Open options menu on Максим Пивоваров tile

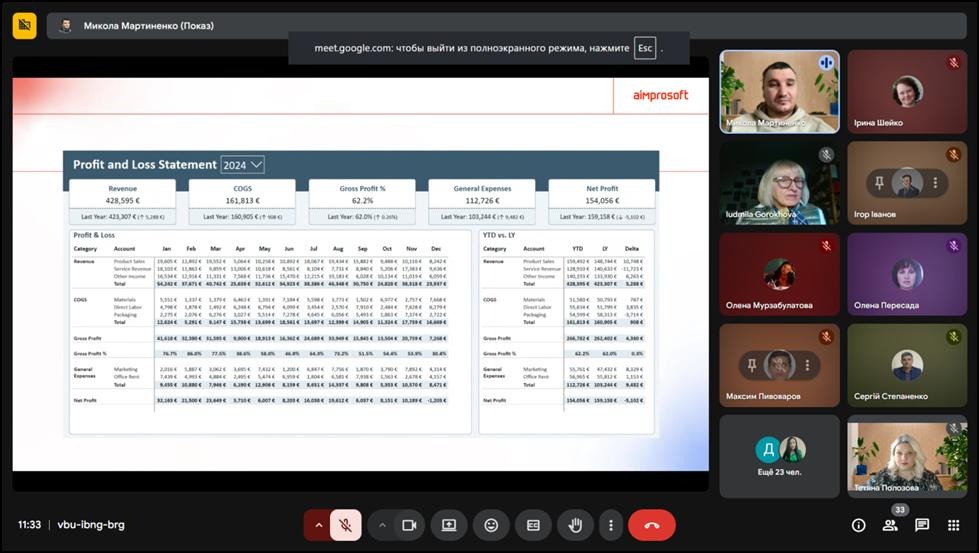pos(807,366)
